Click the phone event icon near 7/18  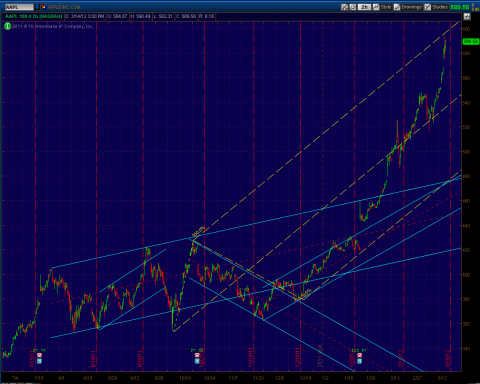[x=39, y=355]
